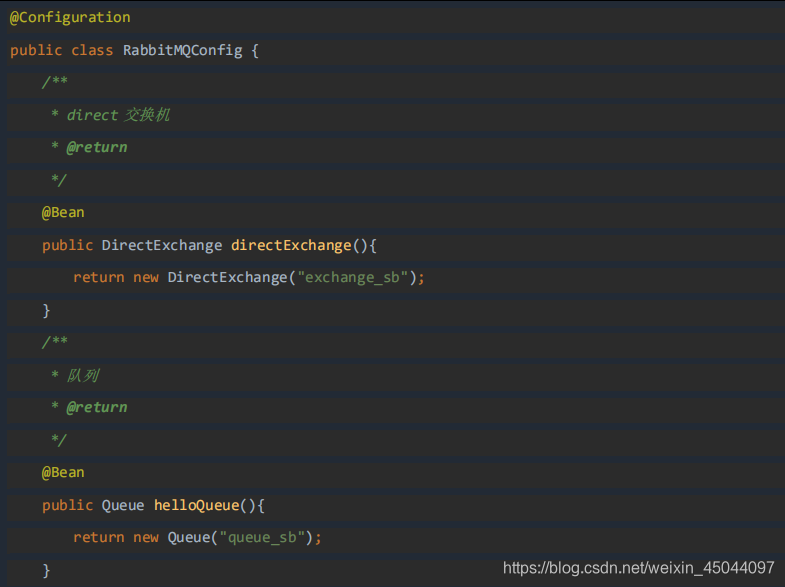Click the @Configuration annotation

(70, 18)
